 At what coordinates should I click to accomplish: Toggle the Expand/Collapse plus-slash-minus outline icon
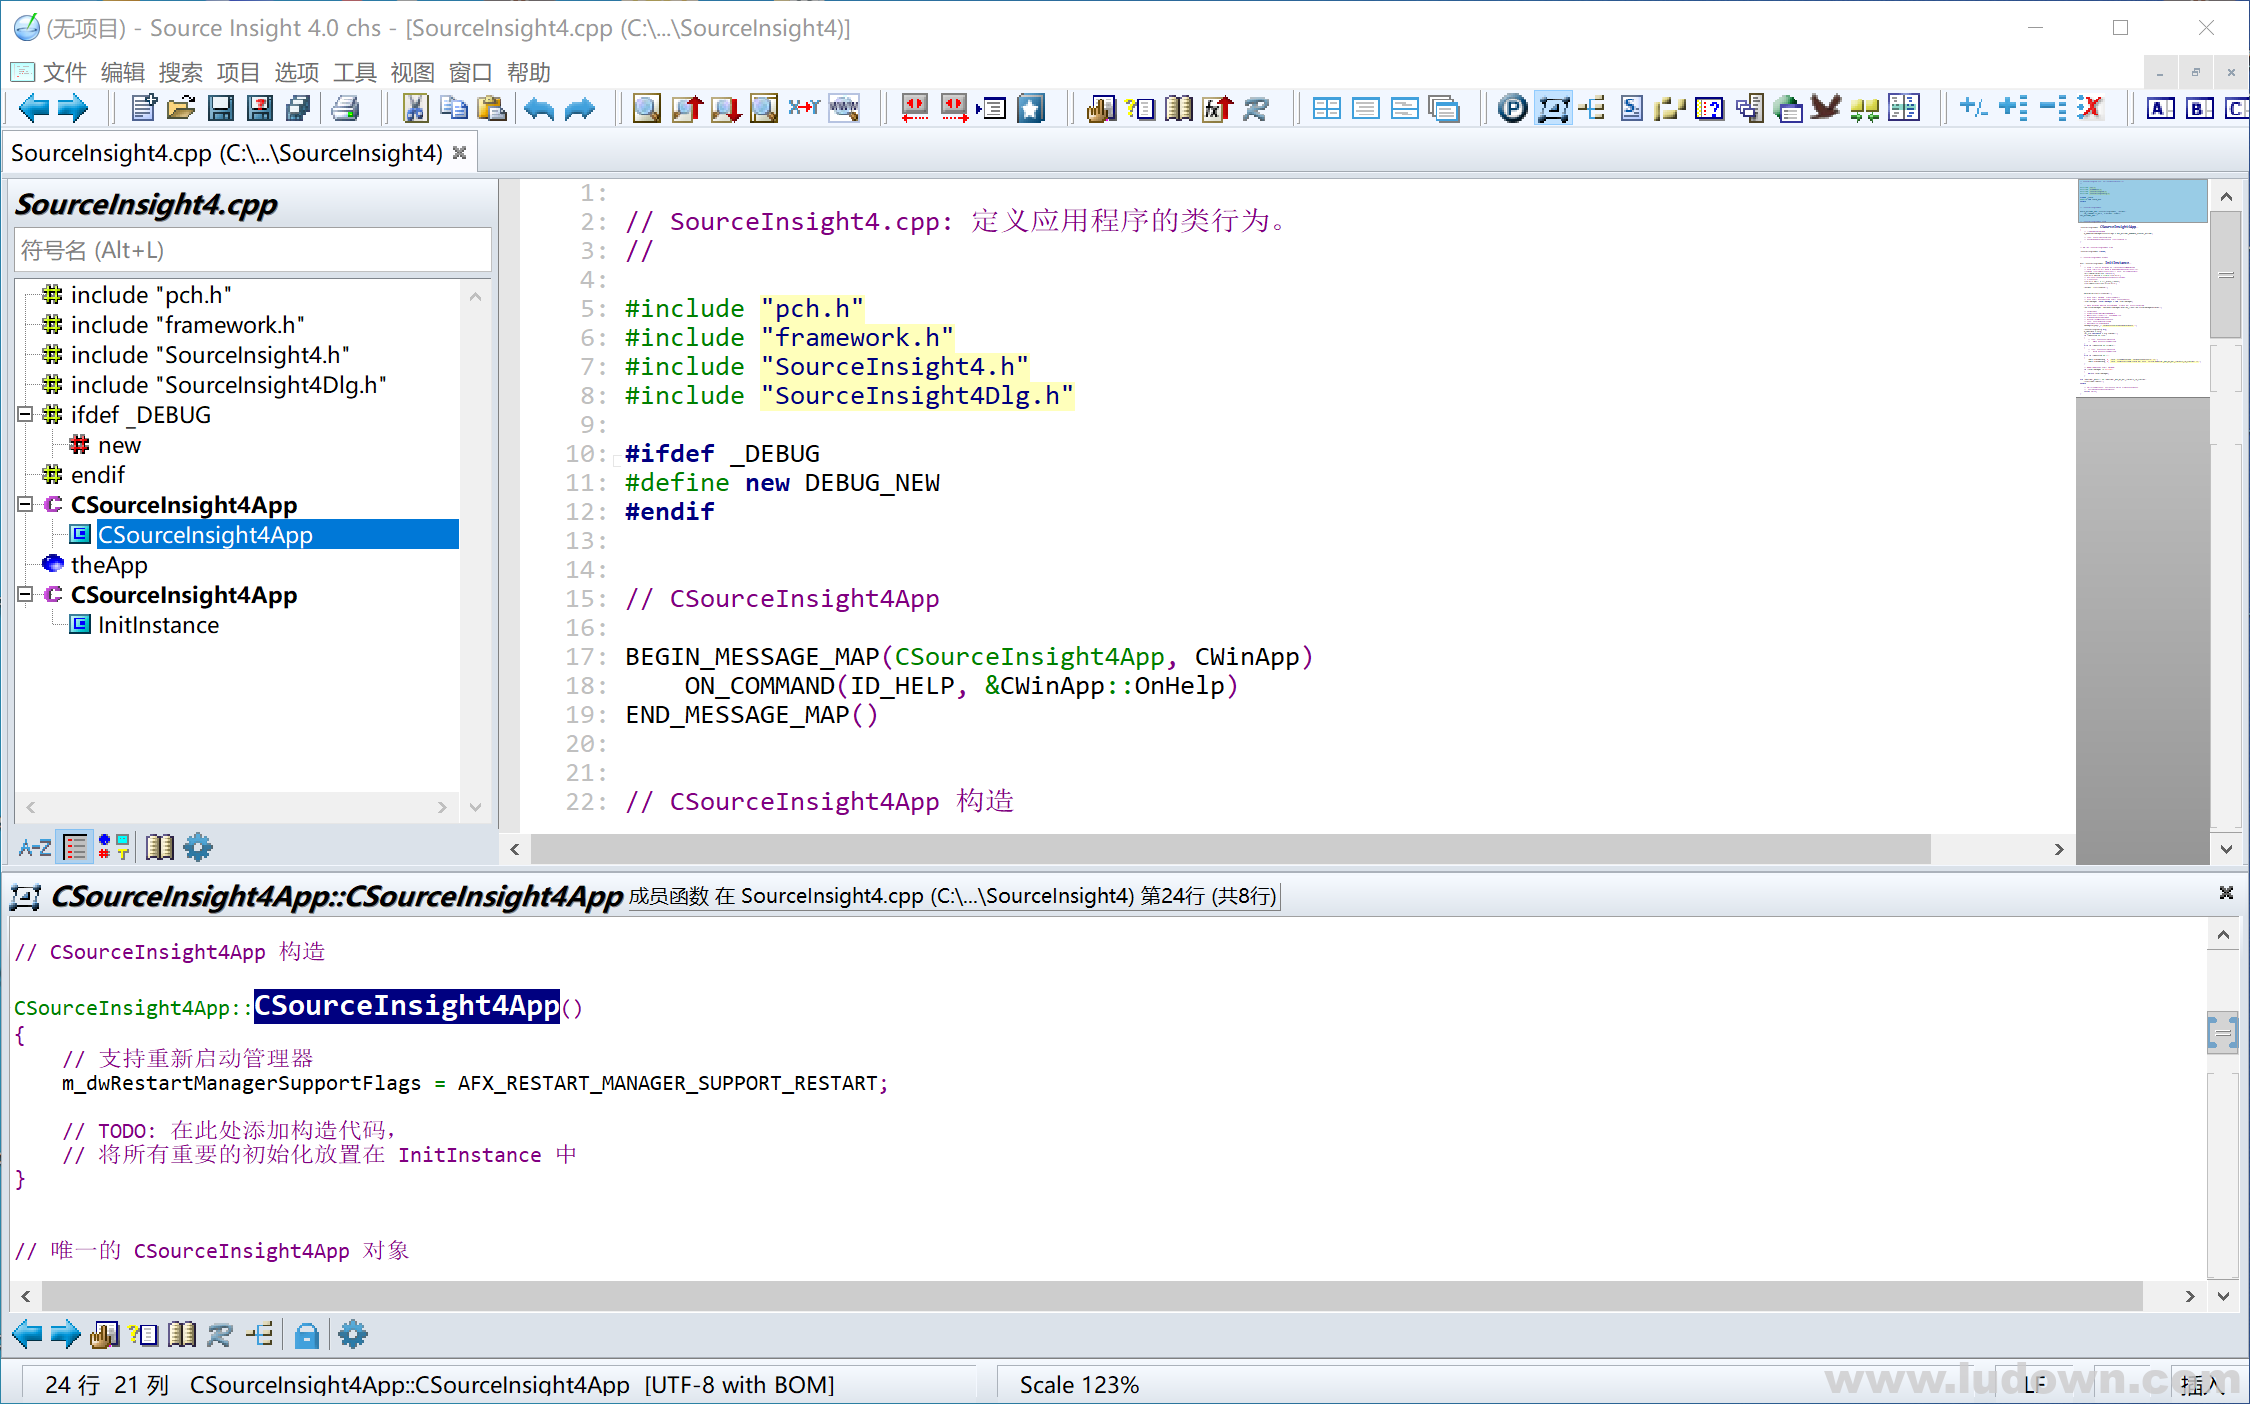coord(1973,108)
